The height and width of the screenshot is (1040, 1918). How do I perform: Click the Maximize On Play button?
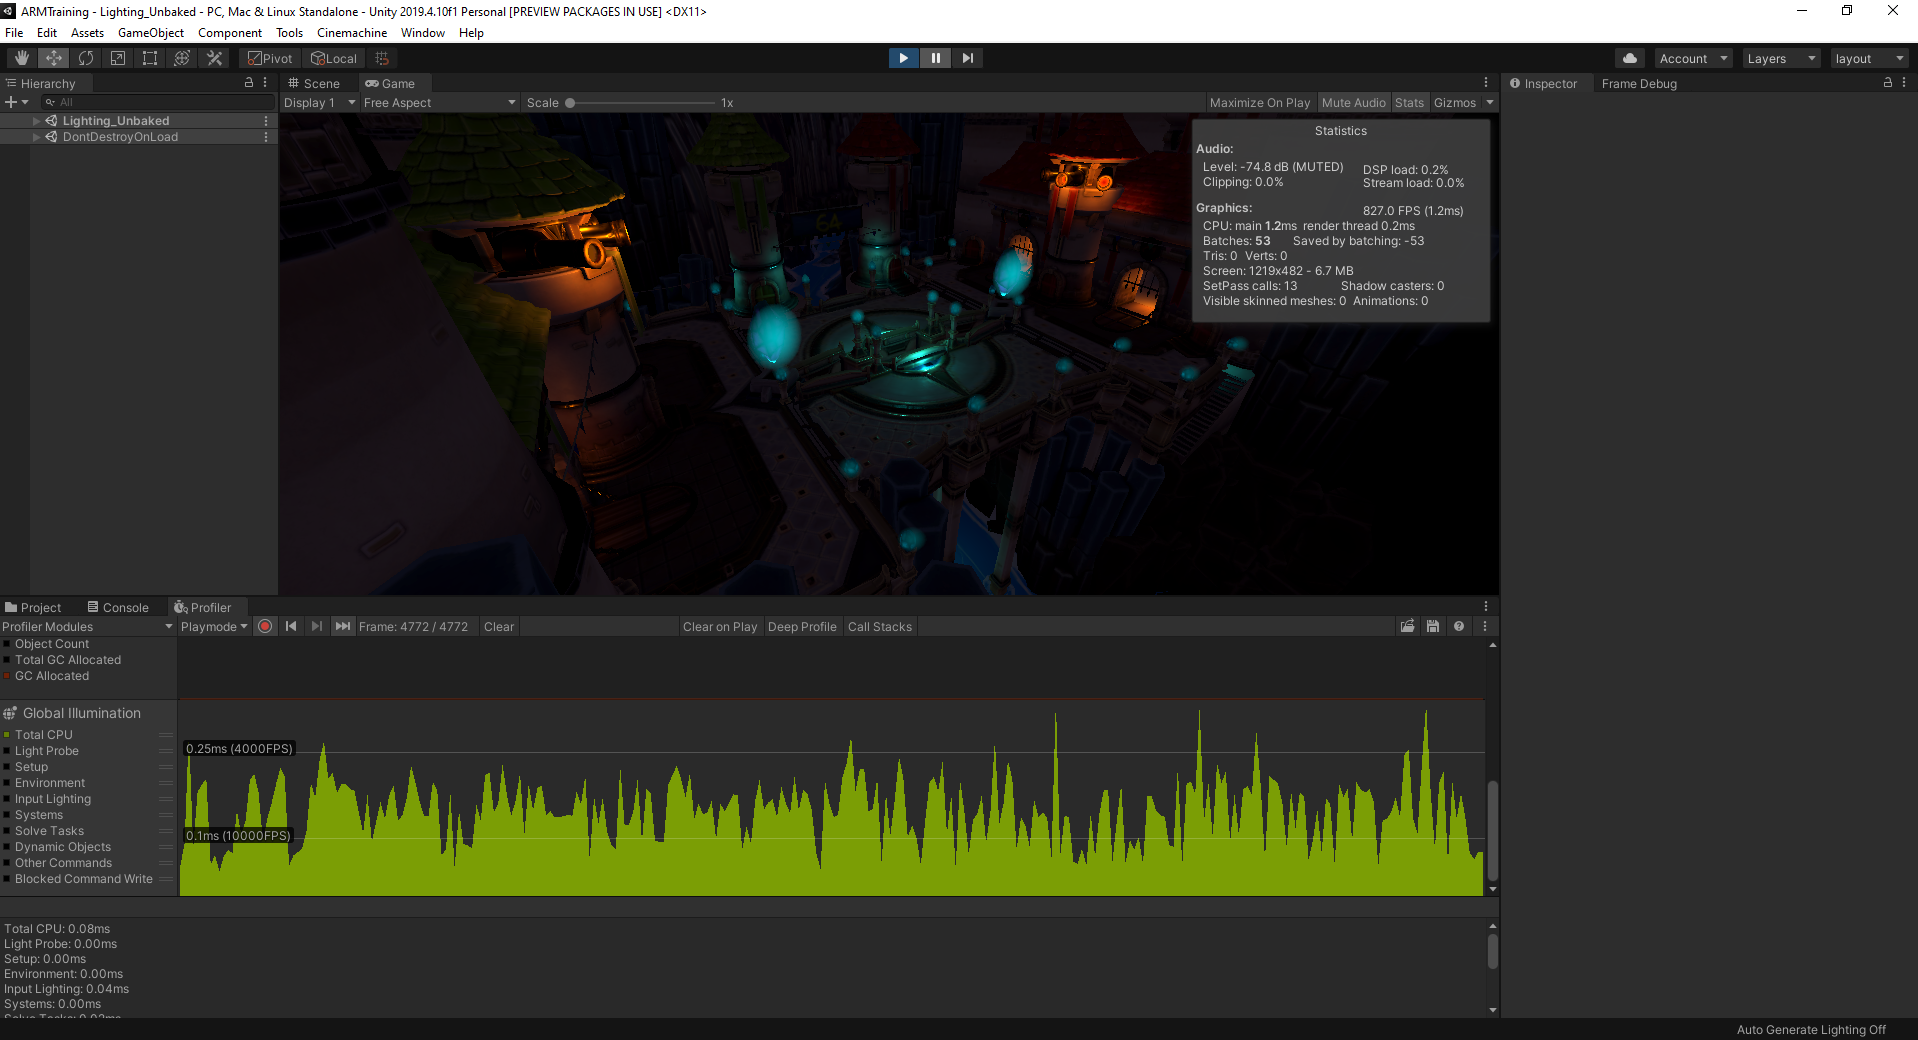pyautogui.click(x=1259, y=103)
